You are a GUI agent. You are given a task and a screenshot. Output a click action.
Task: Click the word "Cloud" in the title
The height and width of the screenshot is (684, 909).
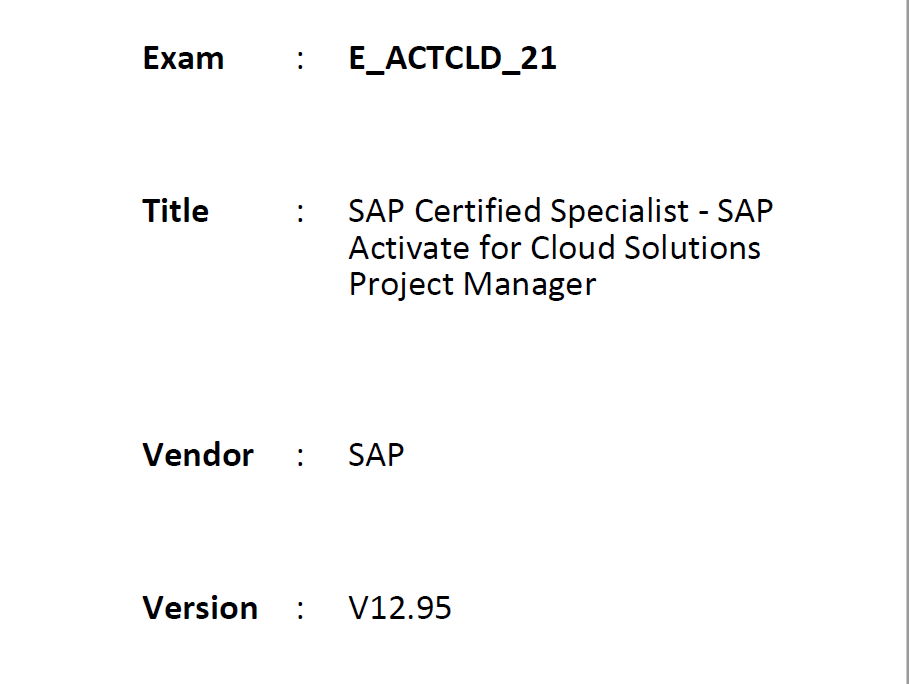click(x=573, y=248)
